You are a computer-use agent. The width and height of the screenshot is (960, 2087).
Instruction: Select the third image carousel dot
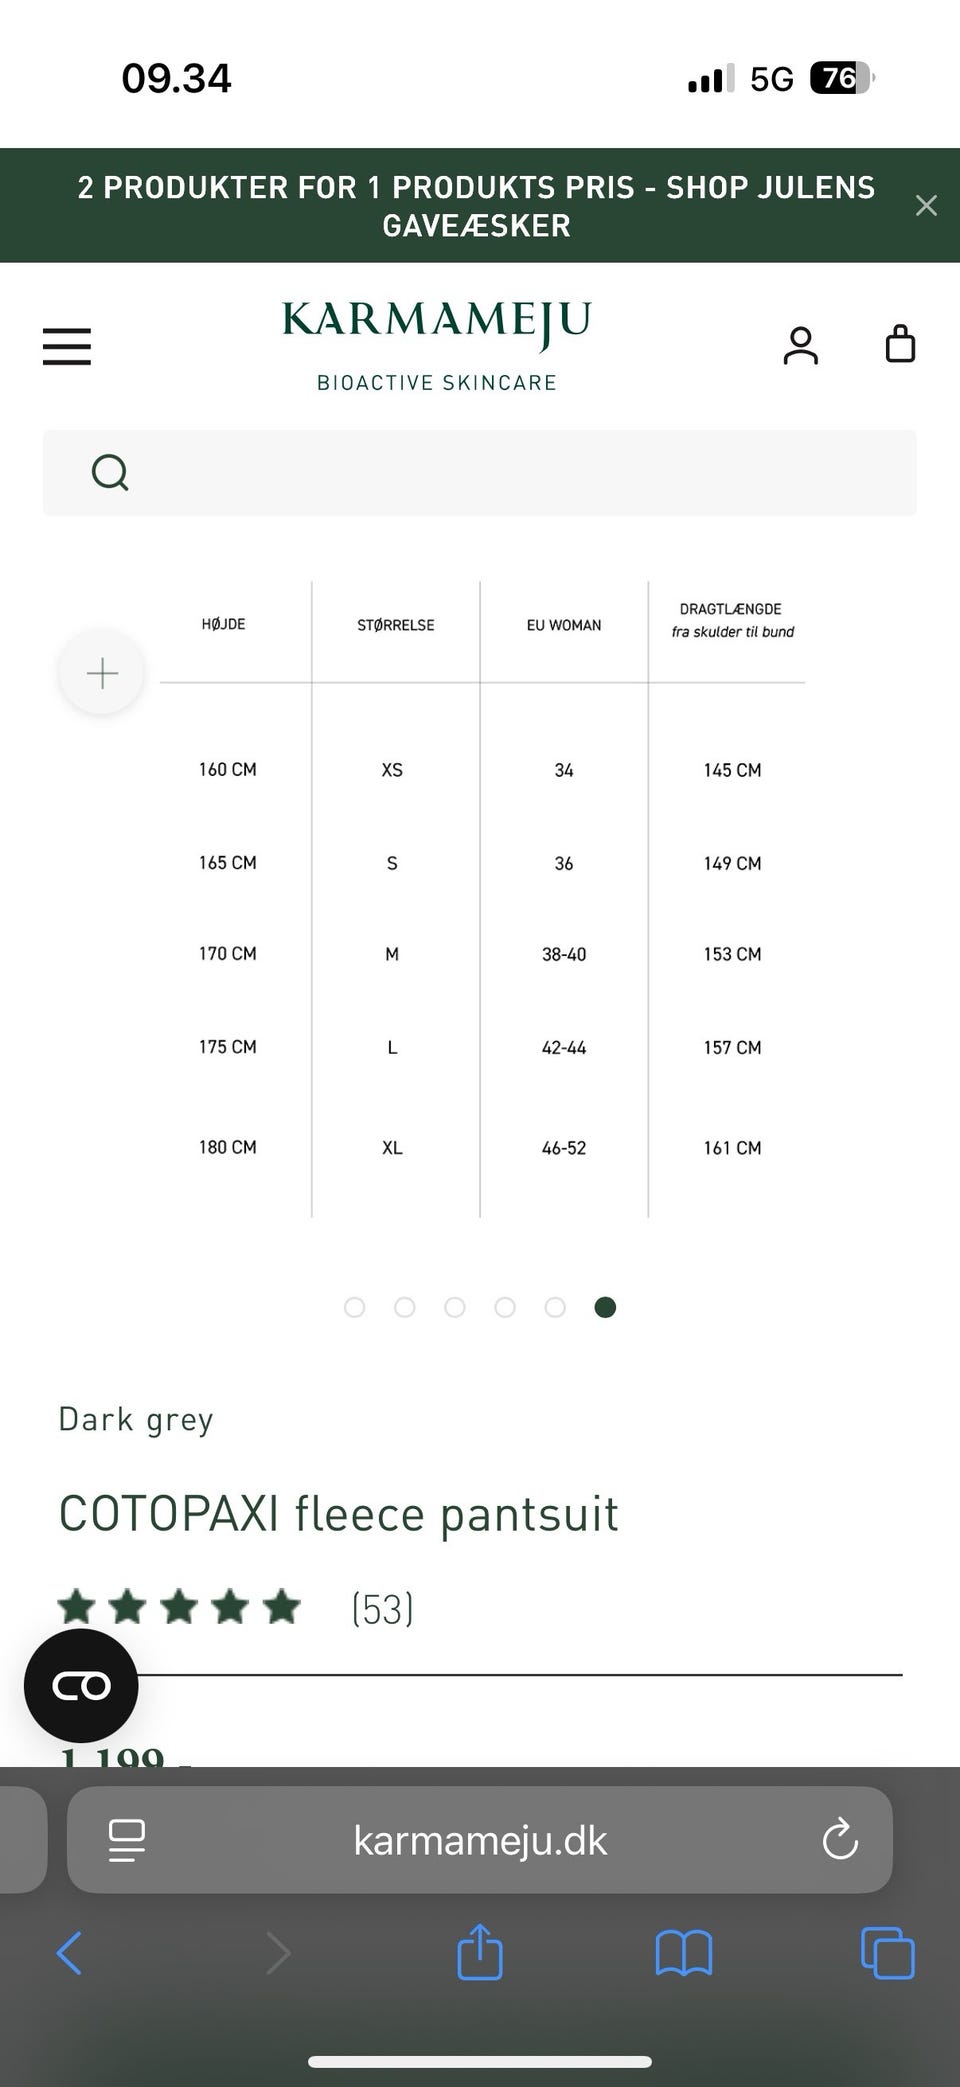(x=455, y=1307)
